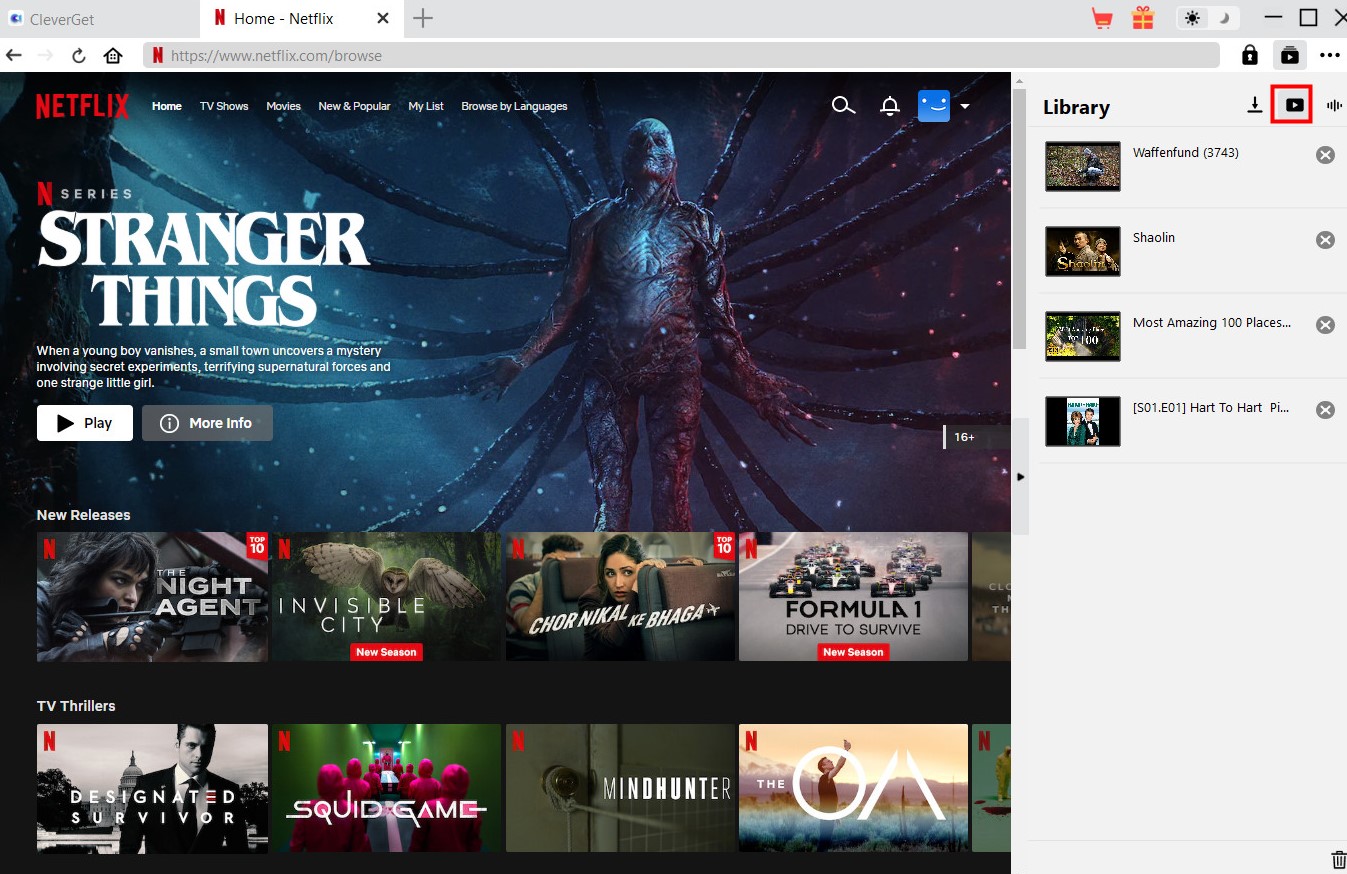Click the Netflix search magnifier icon
Viewport: 1347px width, 874px height.
[843, 106]
